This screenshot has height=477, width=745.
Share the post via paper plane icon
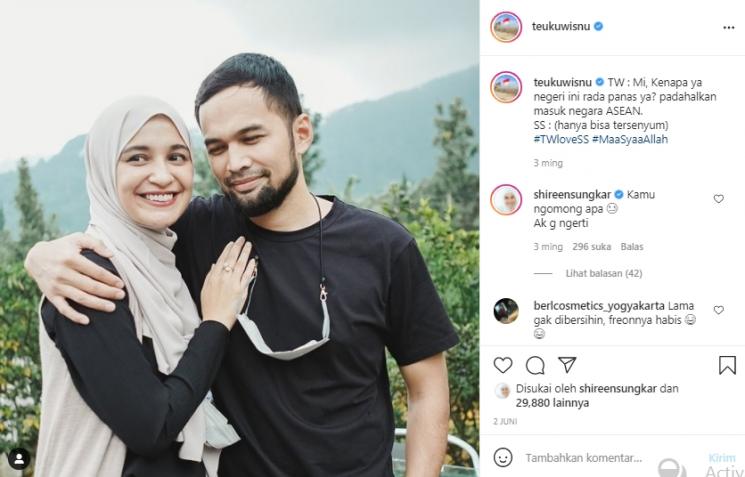(x=567, y=365)
